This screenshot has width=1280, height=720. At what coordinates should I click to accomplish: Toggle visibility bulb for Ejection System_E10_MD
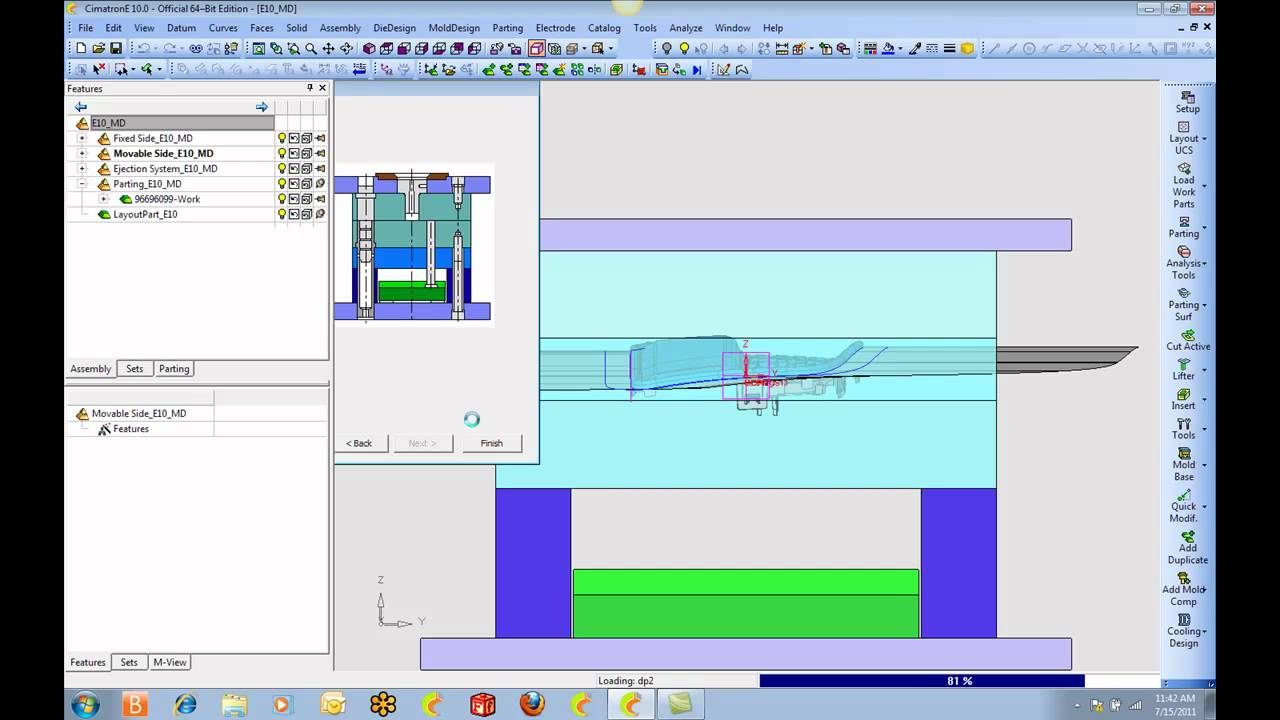[x=282, y=168]
